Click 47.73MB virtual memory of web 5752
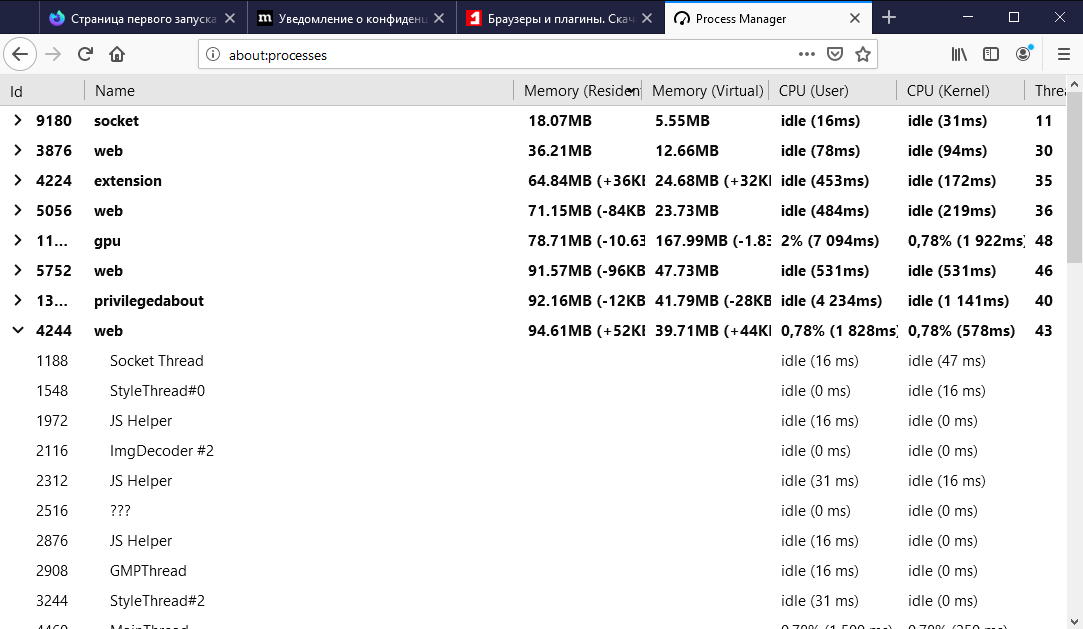 tap(687, 271)
